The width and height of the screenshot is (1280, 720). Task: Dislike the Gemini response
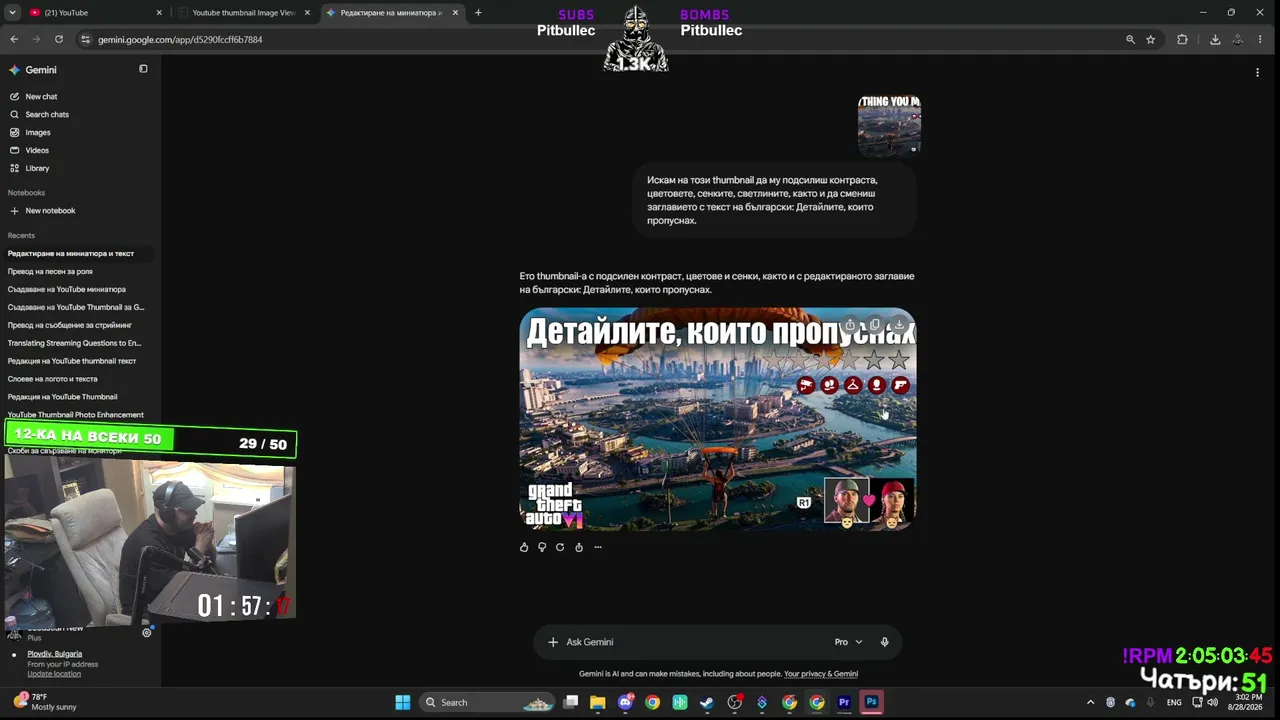(542, 547)
